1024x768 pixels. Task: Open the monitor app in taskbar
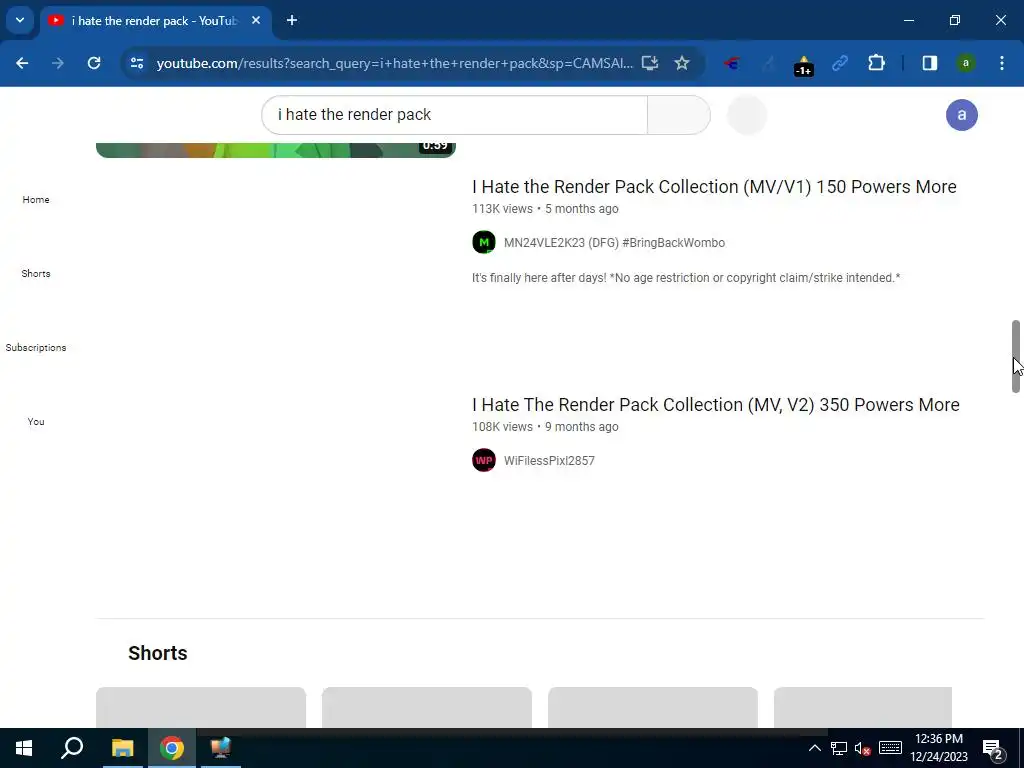click(221, 748)
